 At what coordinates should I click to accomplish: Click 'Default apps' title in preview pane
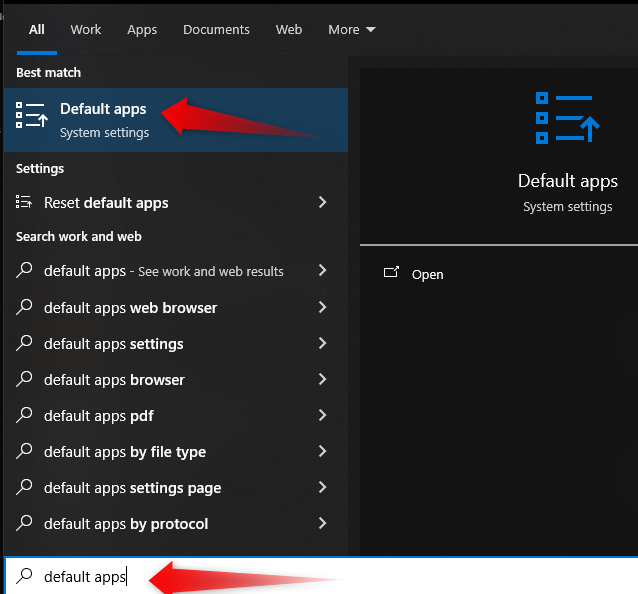coord(568,181)
